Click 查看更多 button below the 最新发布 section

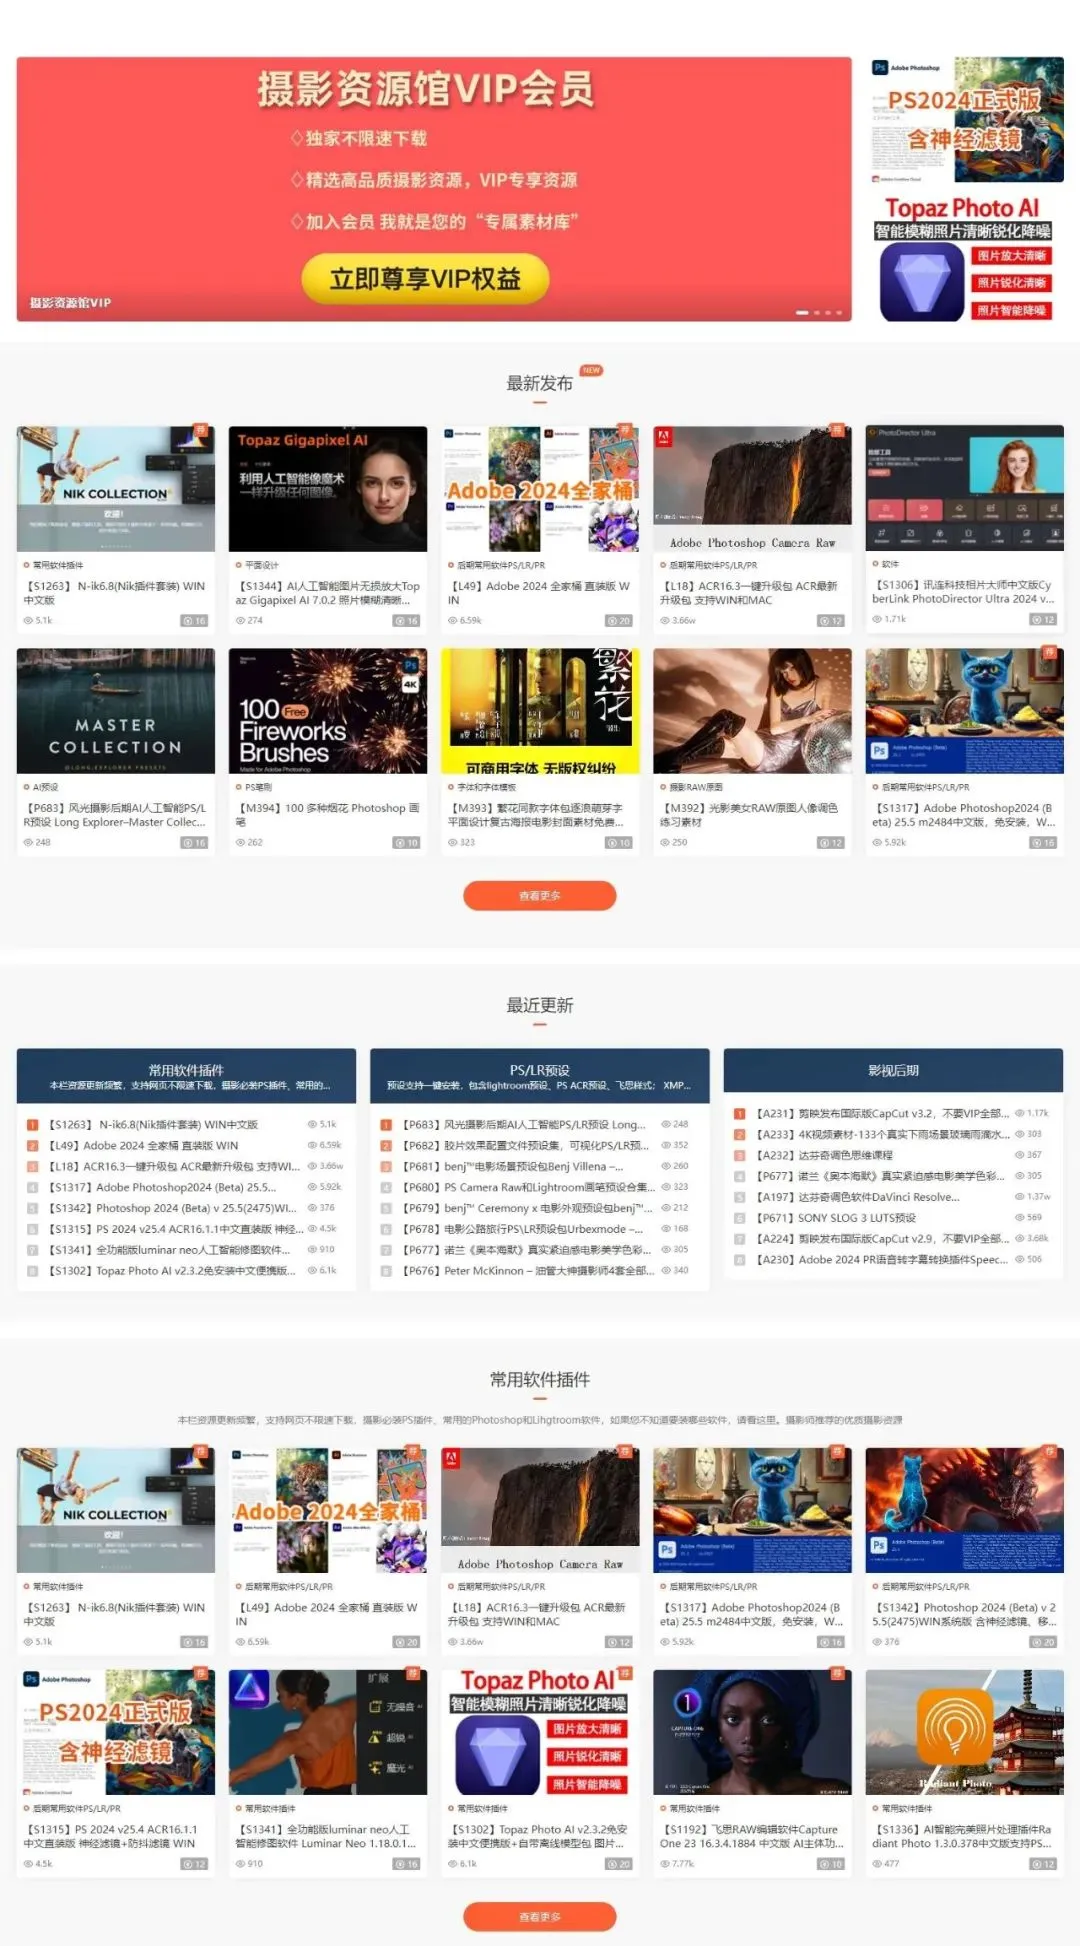(x=540, y=895)
